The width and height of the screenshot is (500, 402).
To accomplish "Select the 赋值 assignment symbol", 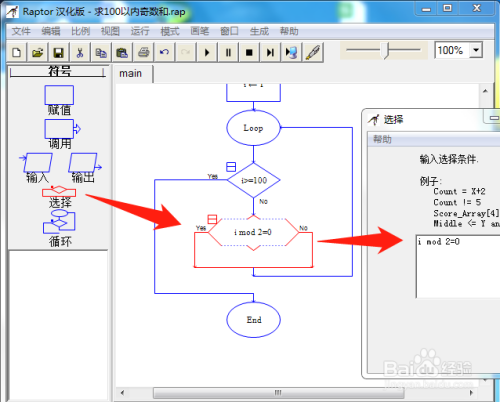I will pyautogui.click(x=59, y=99).
